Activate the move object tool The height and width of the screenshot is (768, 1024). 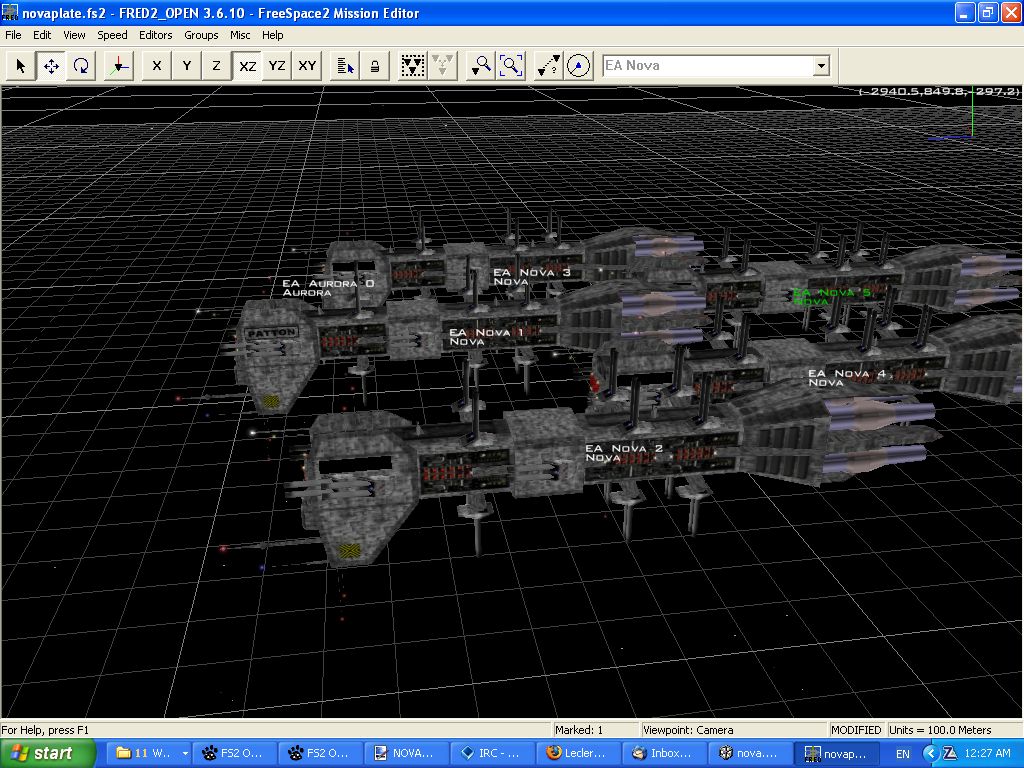(51, 66)
